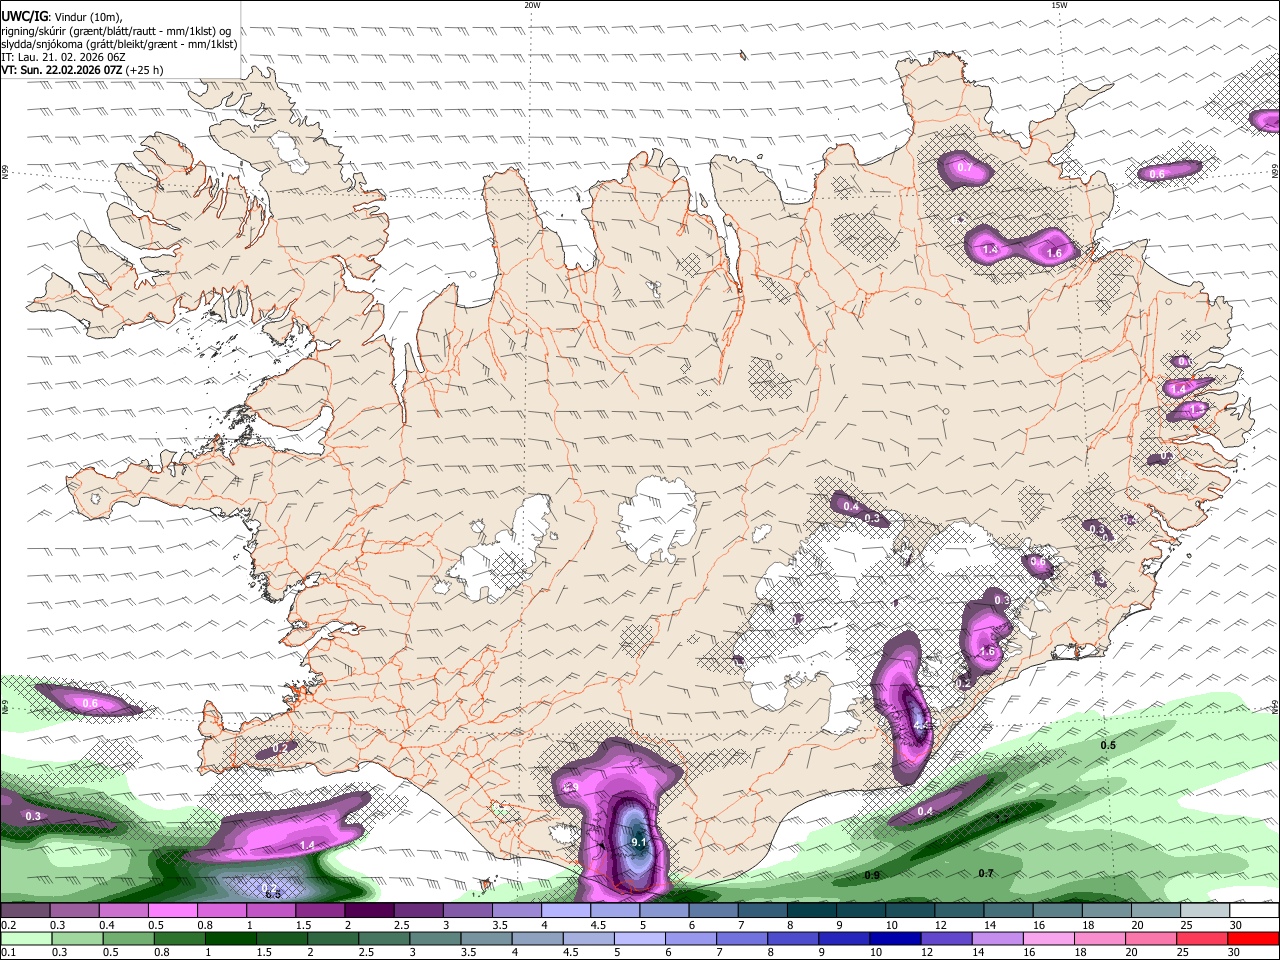This screenshot has height=960, width=1280.
Task: Click the 0.1 label in the bottom legend row
Action: [7, 953]
